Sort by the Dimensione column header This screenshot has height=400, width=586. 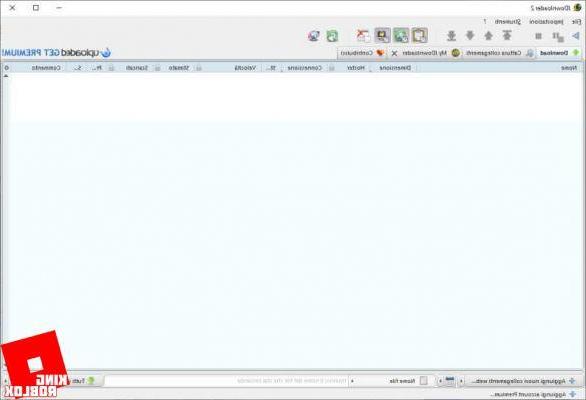click(x=395, y=68)
